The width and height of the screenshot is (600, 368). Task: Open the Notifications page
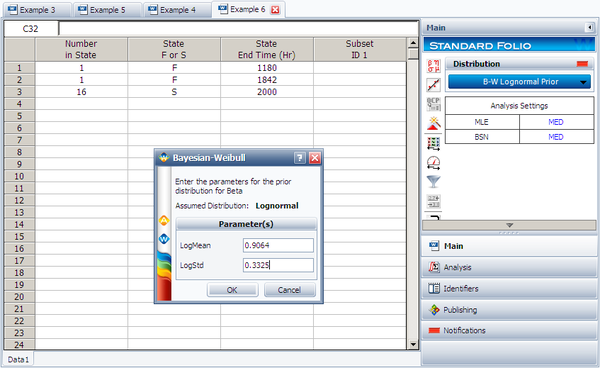pos(509,330)
